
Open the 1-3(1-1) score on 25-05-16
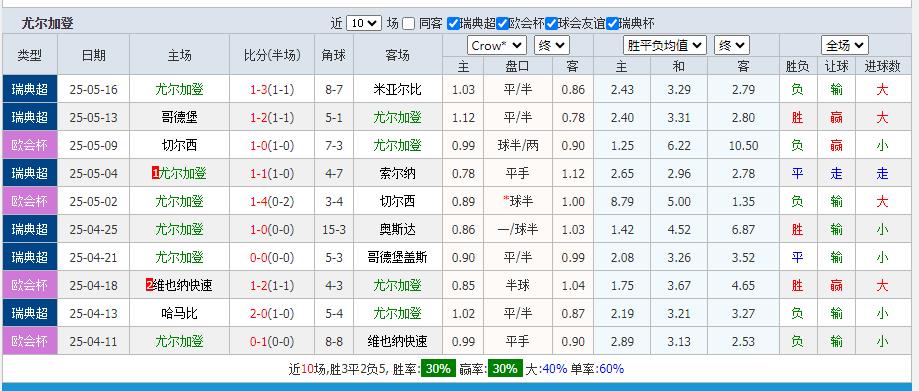pos(272,90)
